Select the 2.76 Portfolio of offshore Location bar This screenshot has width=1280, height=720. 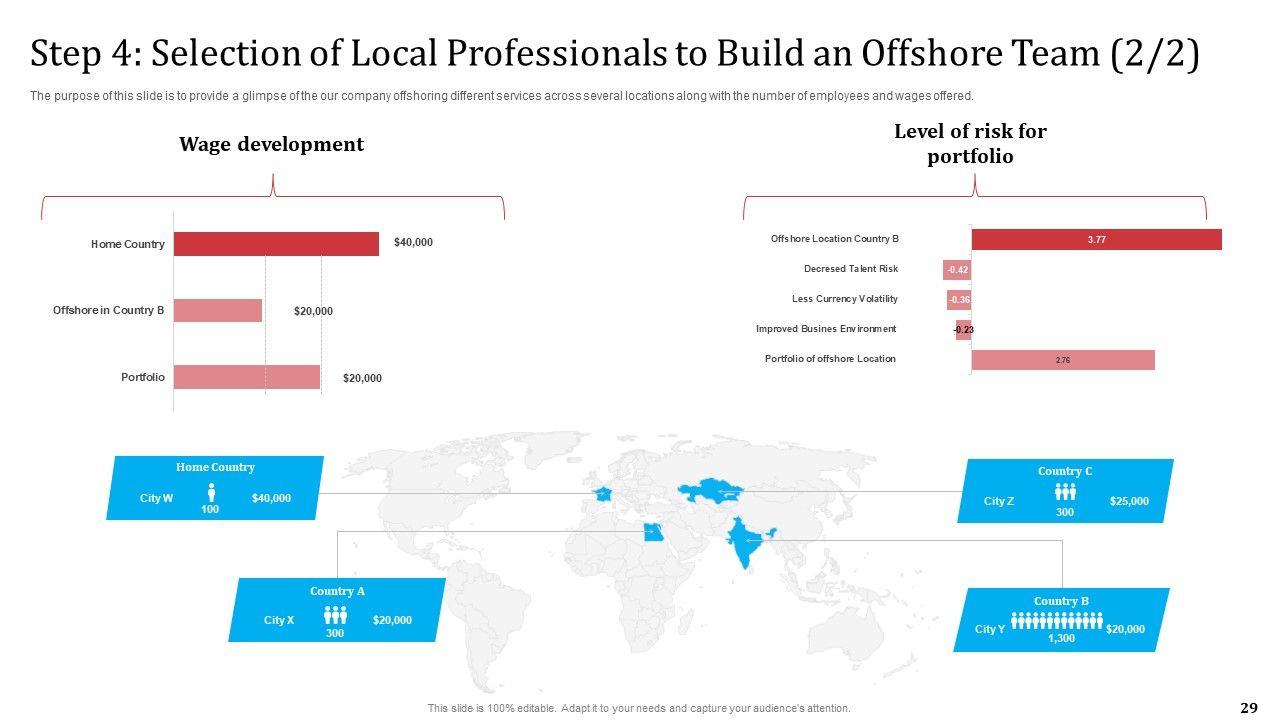point(1063,360)
